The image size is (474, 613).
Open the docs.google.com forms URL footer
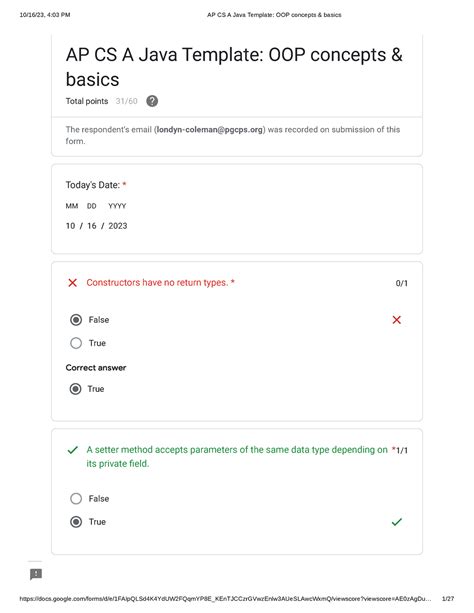point(225,599)
